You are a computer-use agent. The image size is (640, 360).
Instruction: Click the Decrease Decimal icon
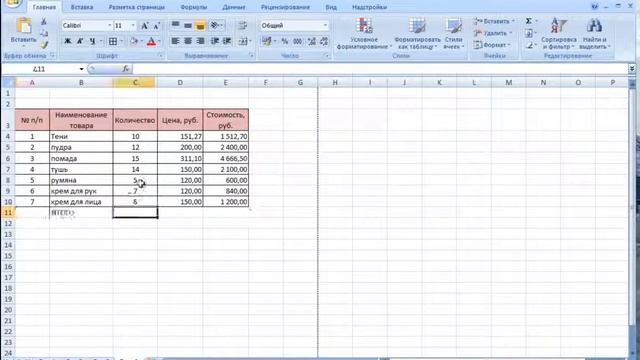324,41
